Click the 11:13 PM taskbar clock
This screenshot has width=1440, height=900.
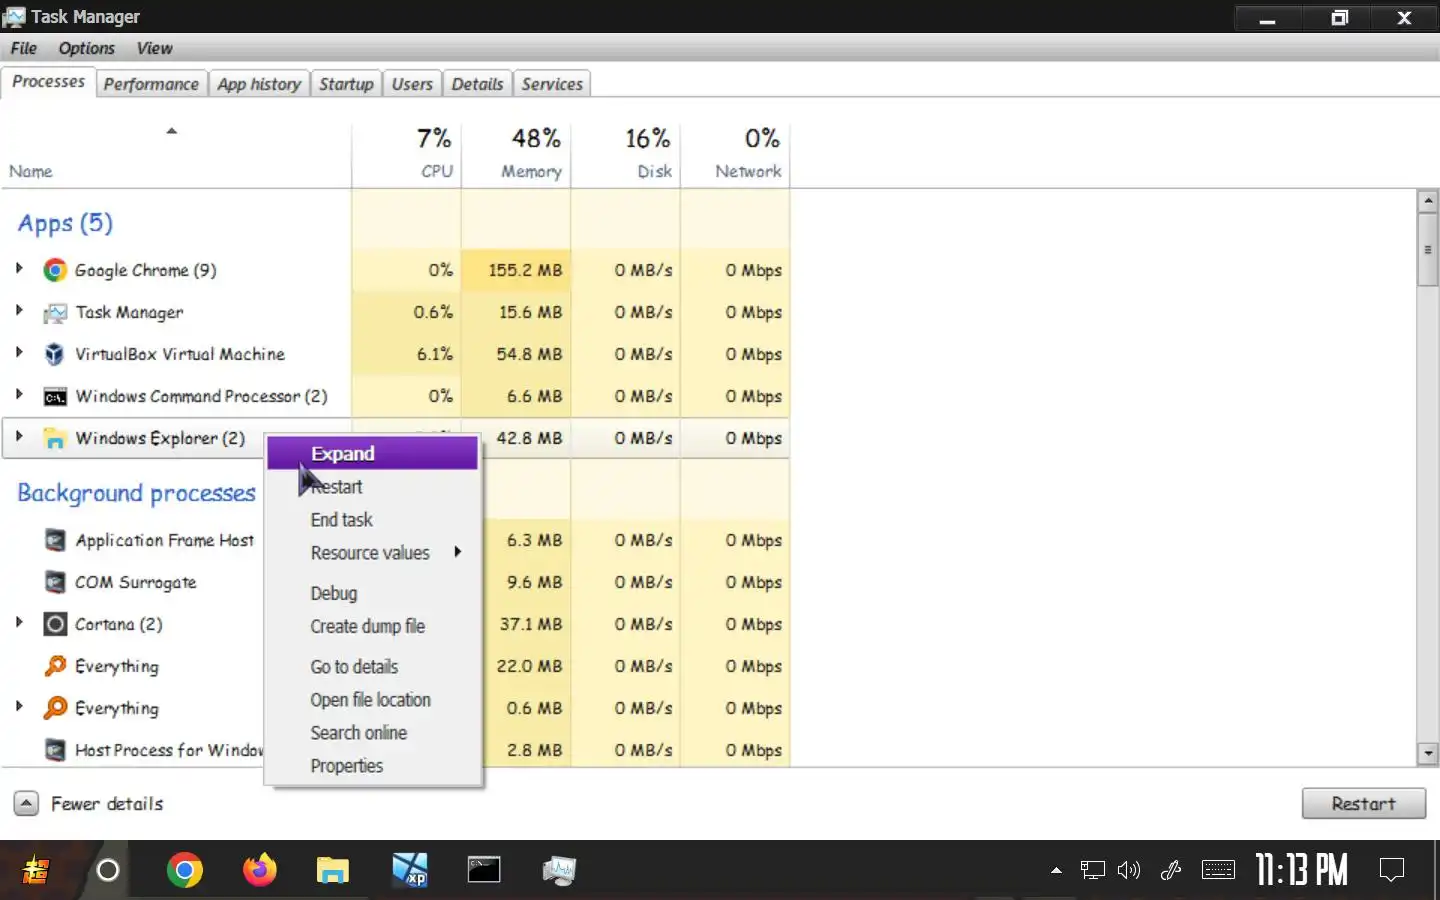click(x=1302, y=870)
